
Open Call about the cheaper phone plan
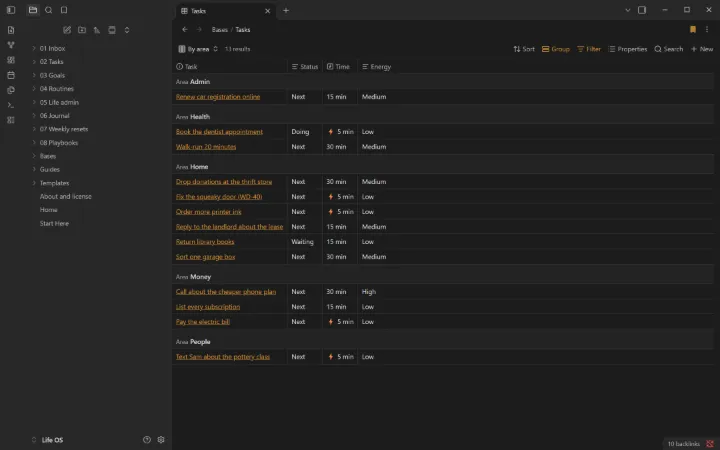[x=225, y=292]
